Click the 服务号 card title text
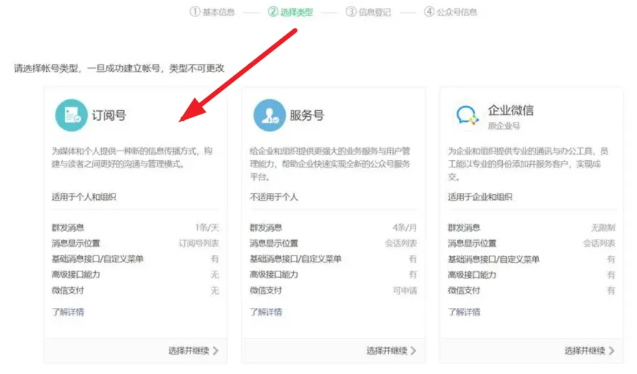This screenshot has width=637, height=374. 307,115
